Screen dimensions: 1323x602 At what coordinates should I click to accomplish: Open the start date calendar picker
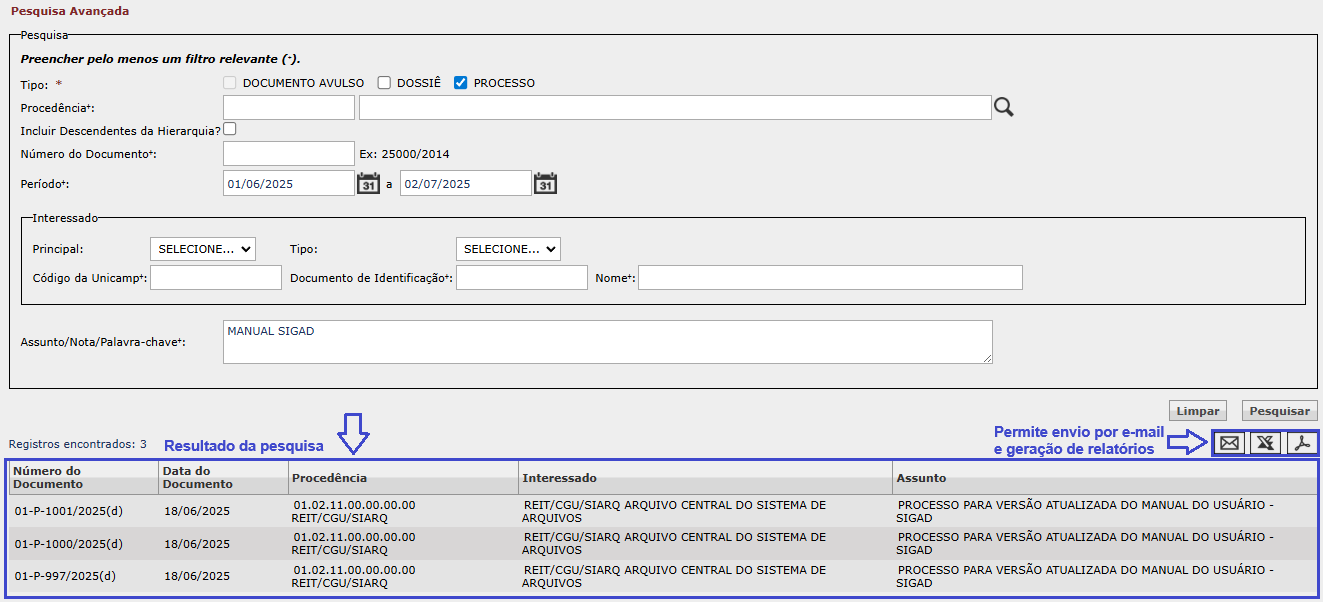(368, 184)
